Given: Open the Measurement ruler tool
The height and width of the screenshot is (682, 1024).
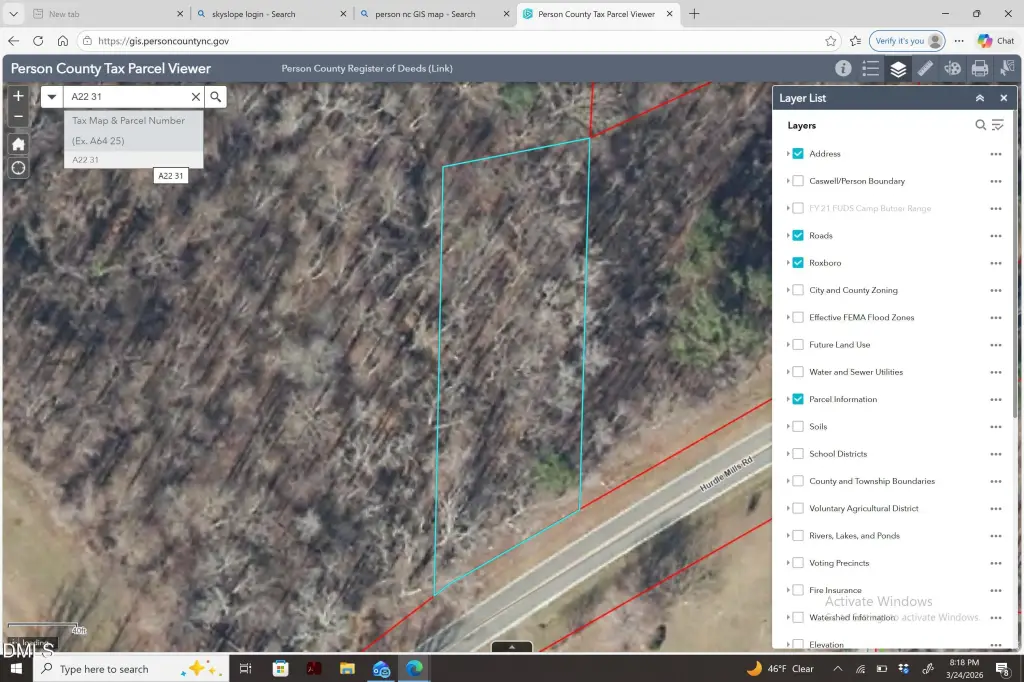Looking at the screenshot, I should tap(925, 69).
